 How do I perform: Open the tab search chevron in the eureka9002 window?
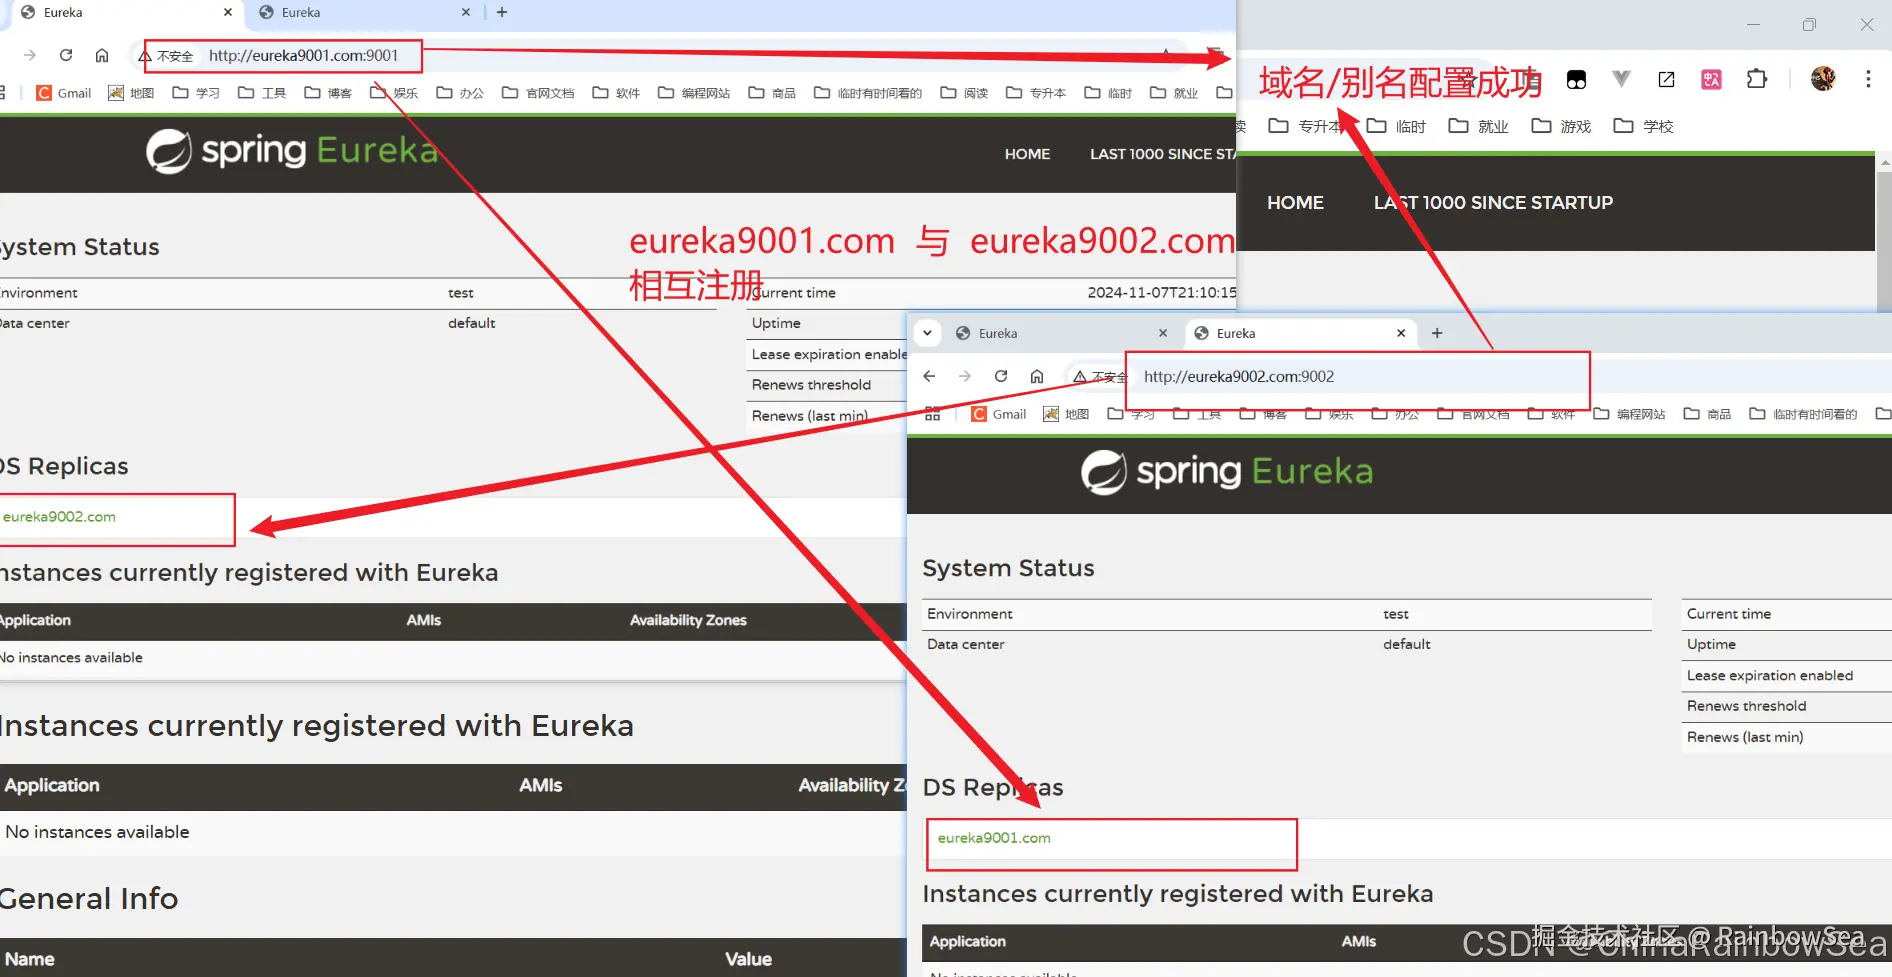927,333
